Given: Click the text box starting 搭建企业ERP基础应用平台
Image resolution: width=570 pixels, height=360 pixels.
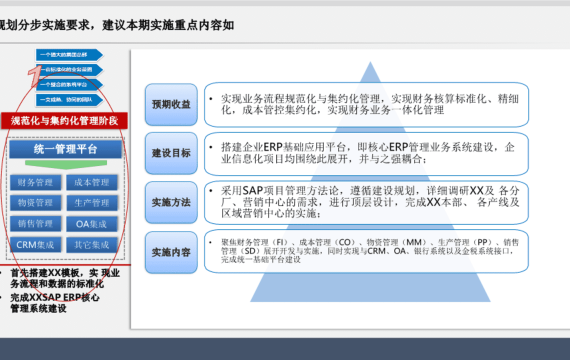Looking at the screenshot, I should pyautogui.click(x=366, y=153).
